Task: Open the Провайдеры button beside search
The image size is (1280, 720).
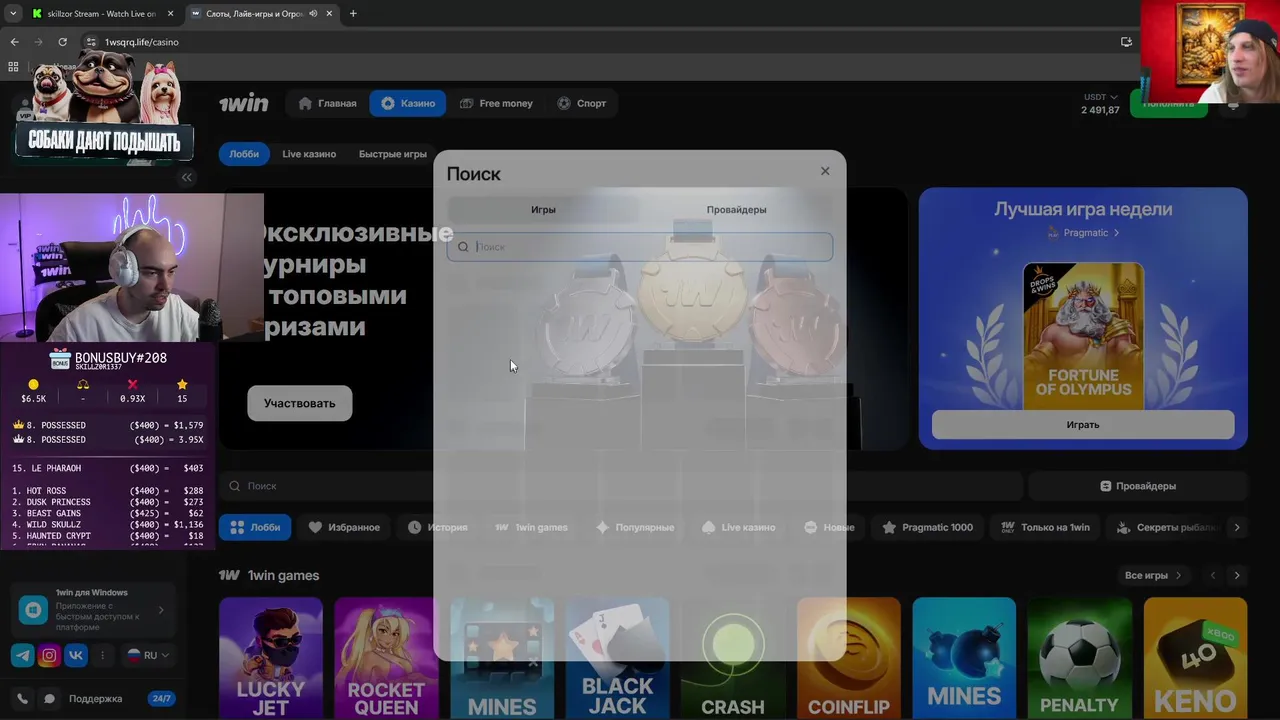Action: (x=1138, y=485)
